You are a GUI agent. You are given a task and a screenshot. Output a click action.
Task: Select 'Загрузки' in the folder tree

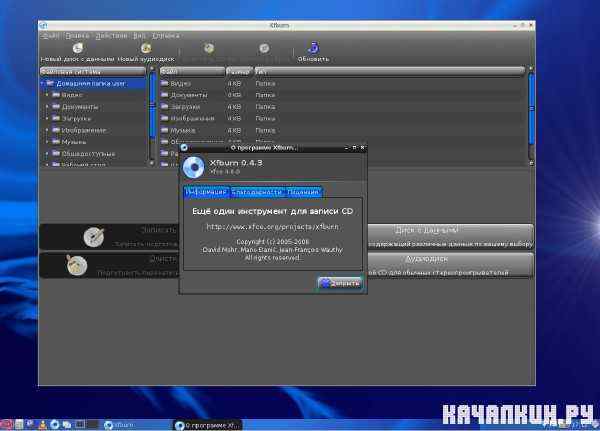(76, 118)
